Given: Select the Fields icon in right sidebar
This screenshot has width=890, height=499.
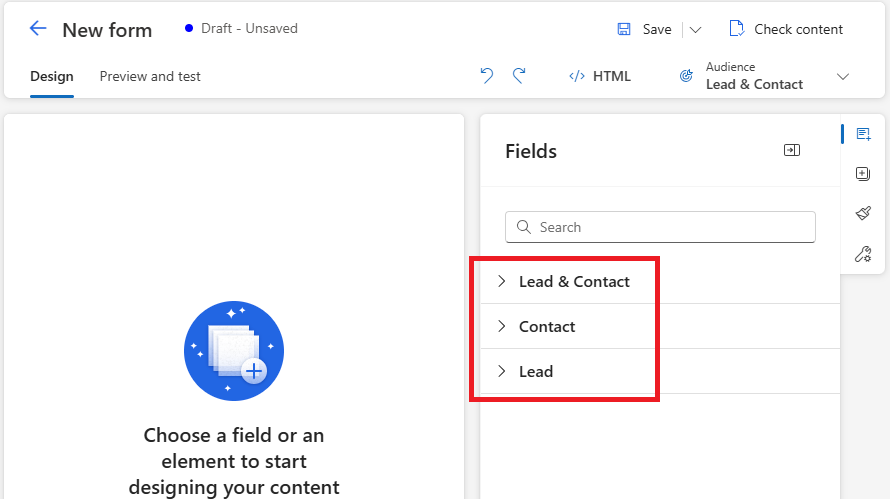Looking at the screenshot, I should [x=863, y=134].
